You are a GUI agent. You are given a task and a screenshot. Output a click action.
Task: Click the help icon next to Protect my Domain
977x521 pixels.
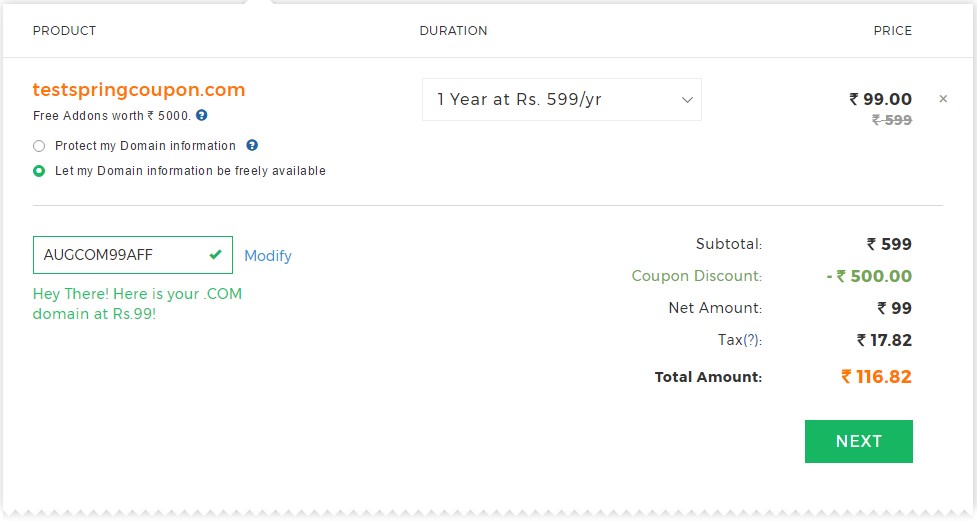(x=252, y=145)
